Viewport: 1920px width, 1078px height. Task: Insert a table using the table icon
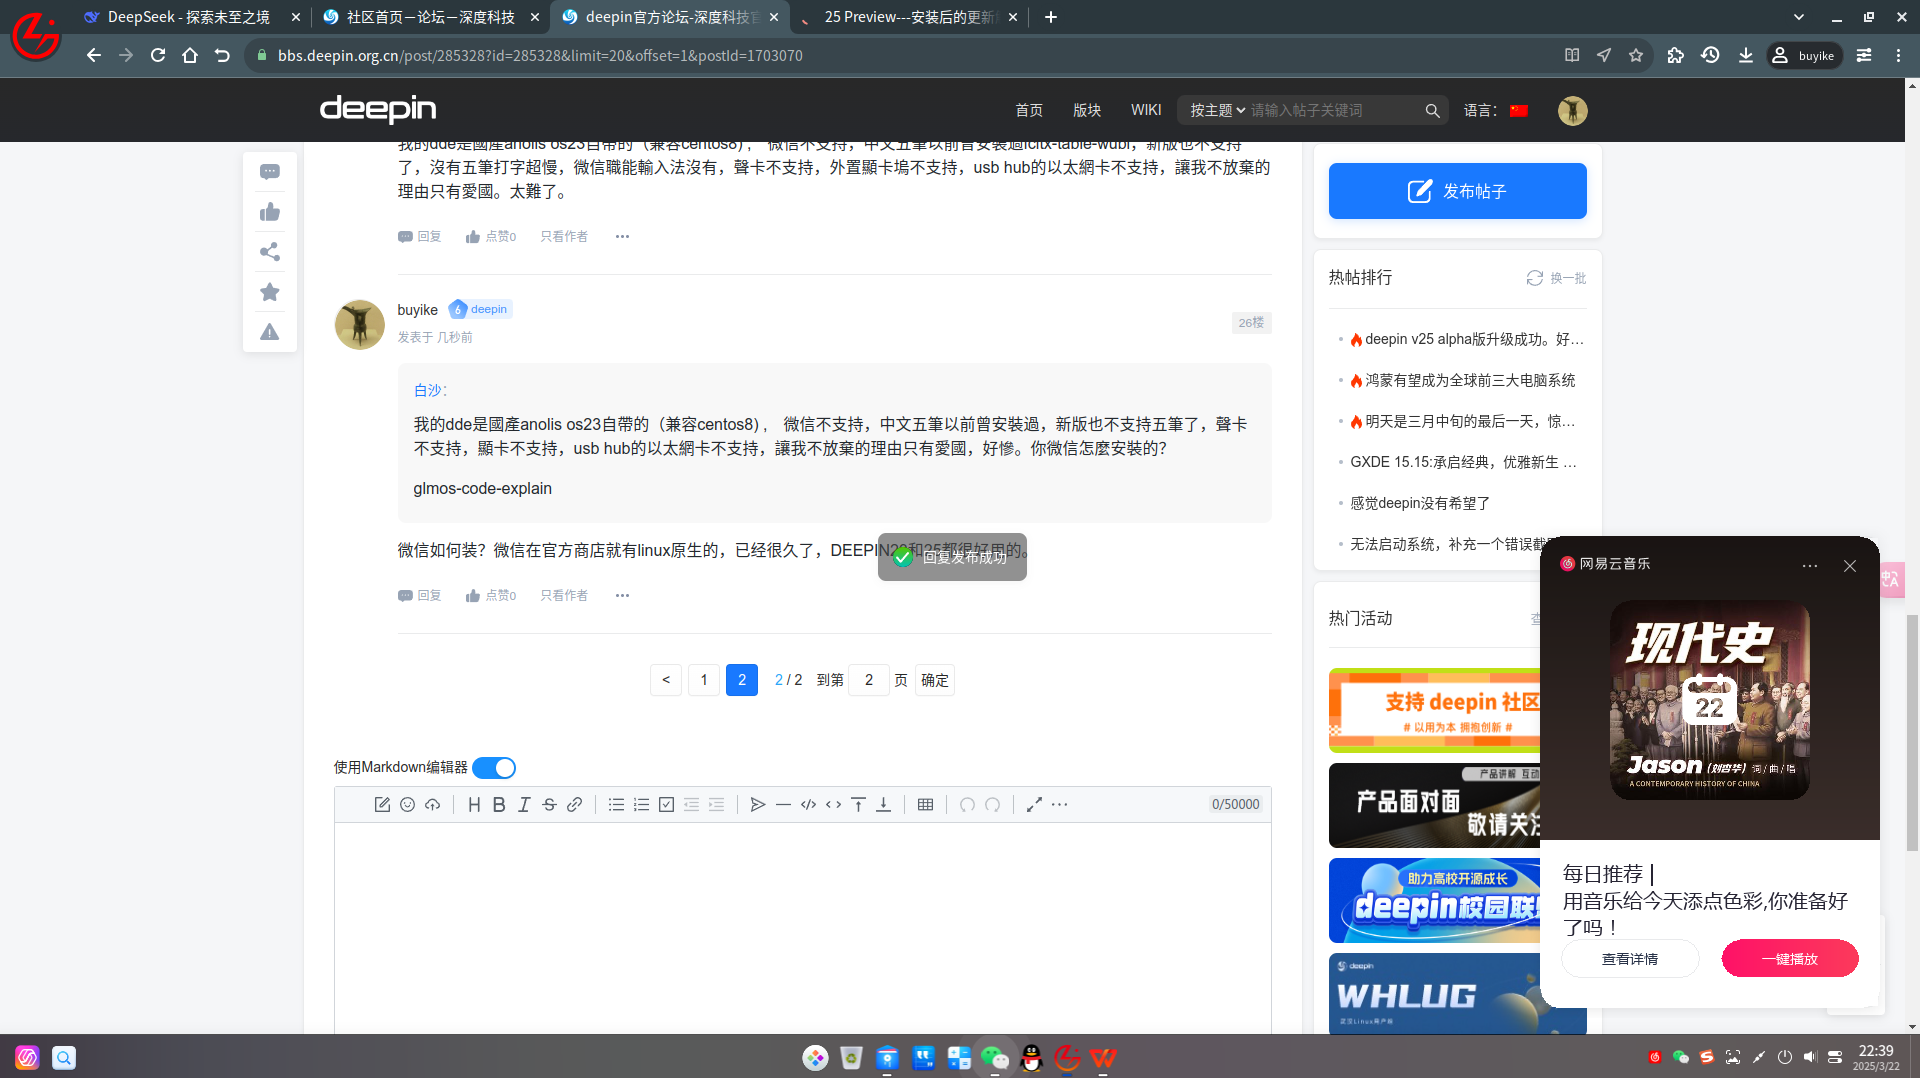925,805
